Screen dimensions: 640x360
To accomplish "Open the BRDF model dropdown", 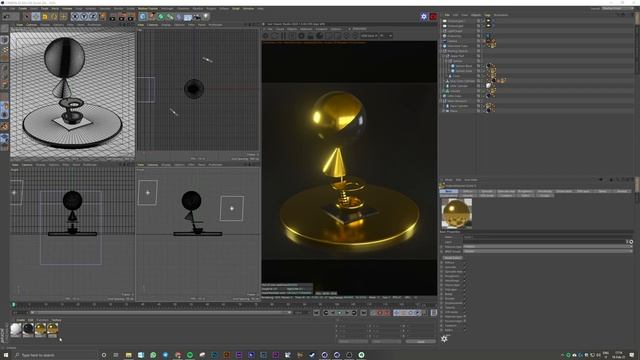I will coord(548,251).
